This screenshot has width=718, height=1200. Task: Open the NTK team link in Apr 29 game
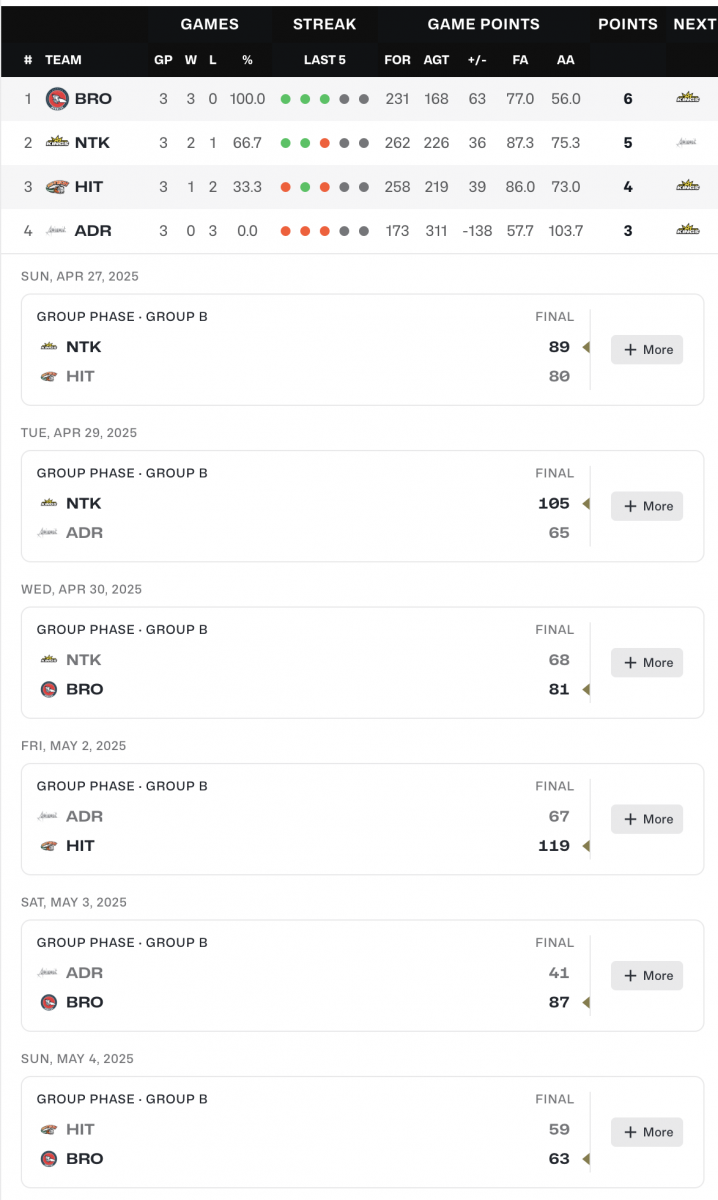coord(84,503)
